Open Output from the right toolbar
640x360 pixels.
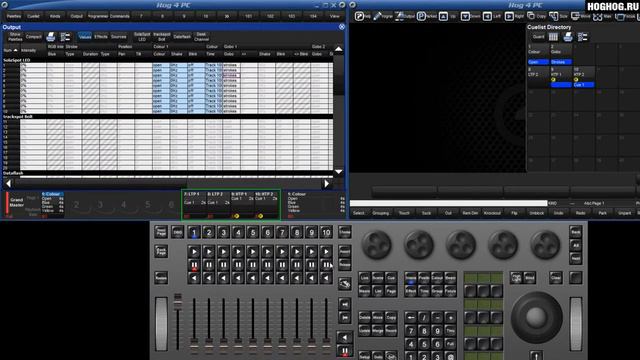point(400,16)
